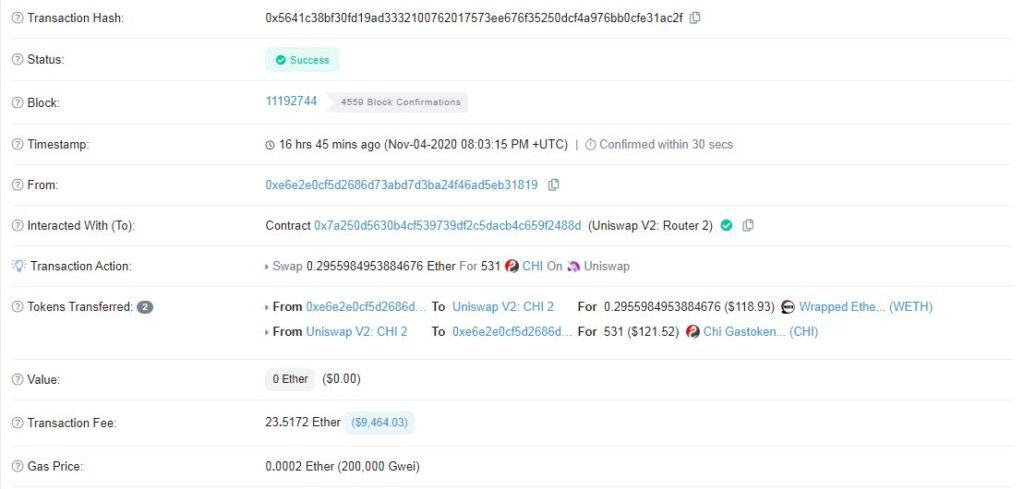This screenshot has height=489, width=1024.
Task: Click the Wrapped Ether token icon
Action: [x=788, y=307]
